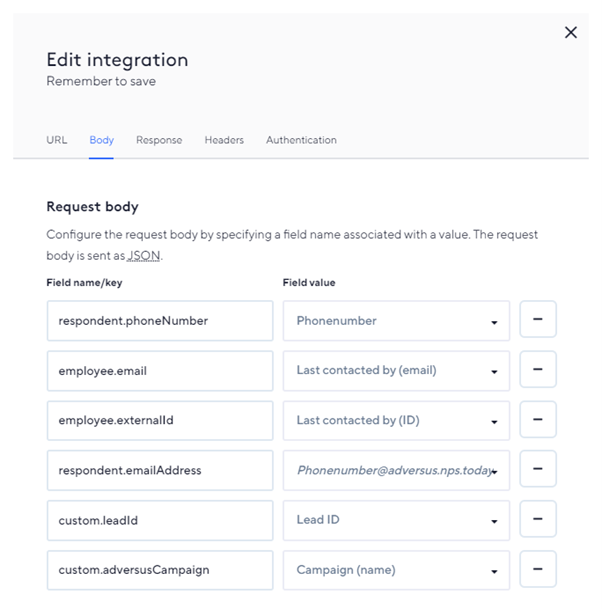Remove the respondent.emailAddress field row

click(538, 470)
